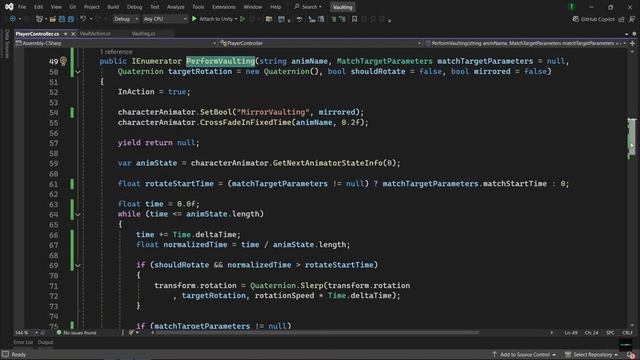Toggle pin on PlayerController.cs tab
The height and width of the screenshot is (360, 640).
tap(65, 34)
